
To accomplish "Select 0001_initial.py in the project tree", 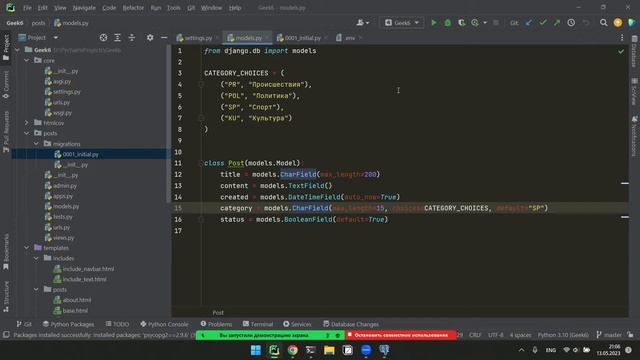I will coord(80,154).
